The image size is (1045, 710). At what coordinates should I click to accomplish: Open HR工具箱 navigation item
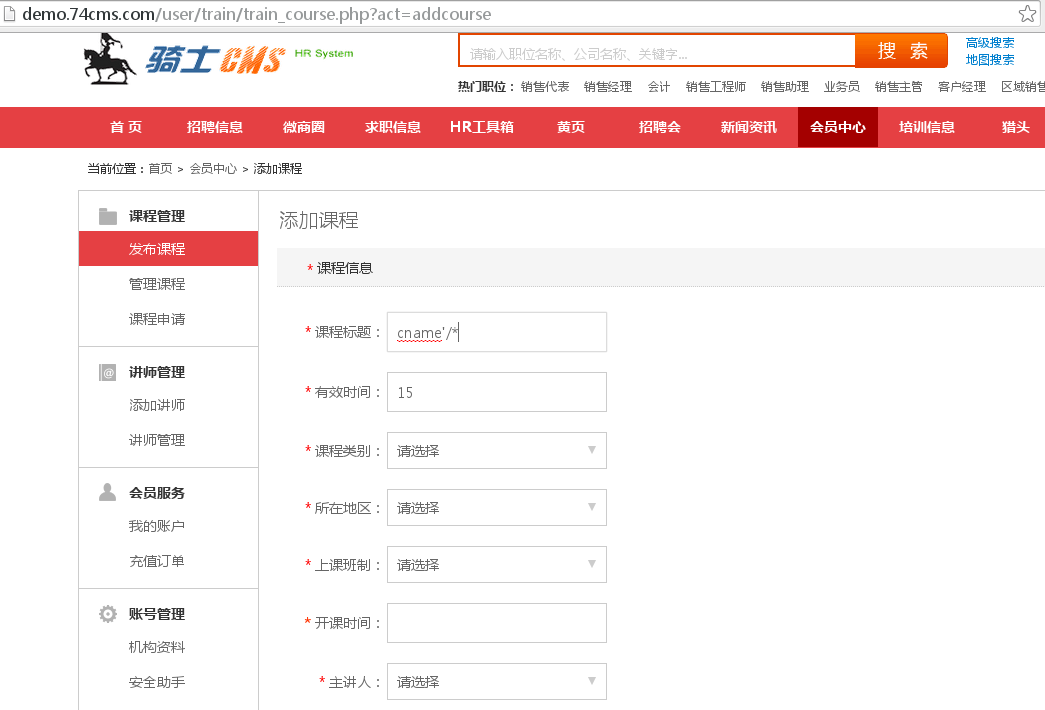pyautogui.click(x=482, y=127)
